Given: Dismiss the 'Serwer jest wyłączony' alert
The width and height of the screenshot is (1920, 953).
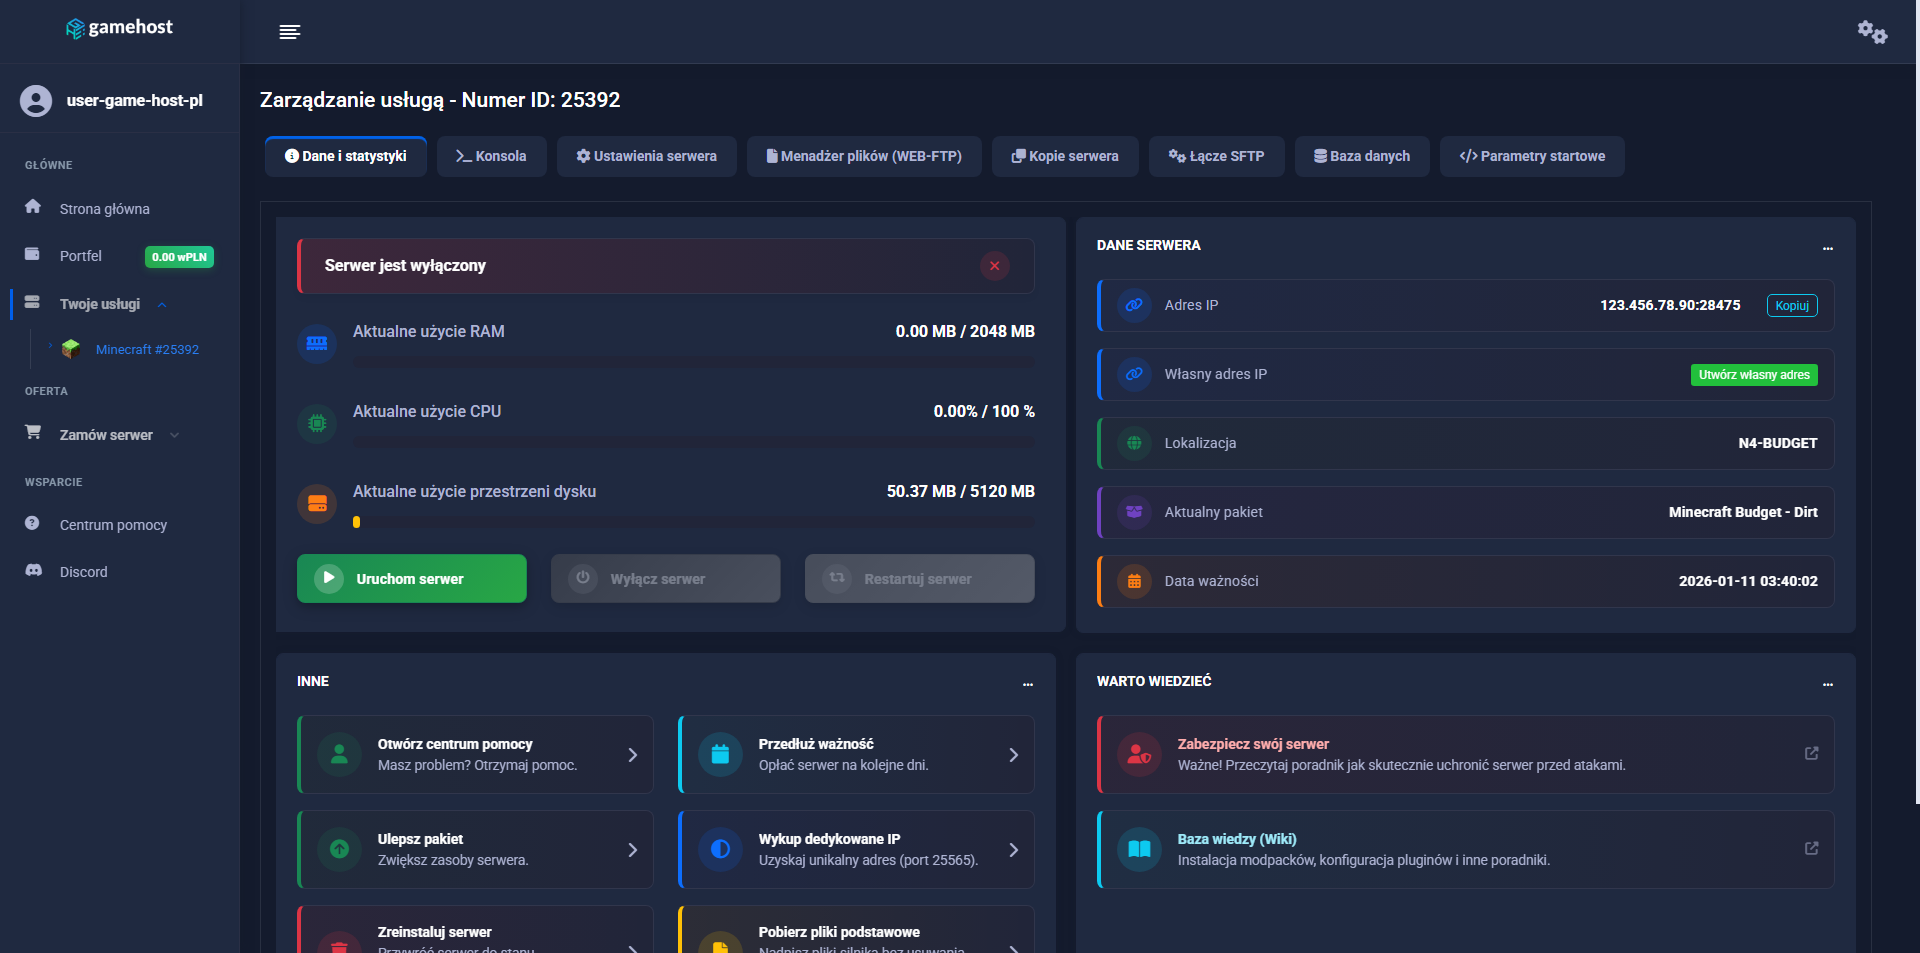Looking at the screenshot, I should [994, 266].
